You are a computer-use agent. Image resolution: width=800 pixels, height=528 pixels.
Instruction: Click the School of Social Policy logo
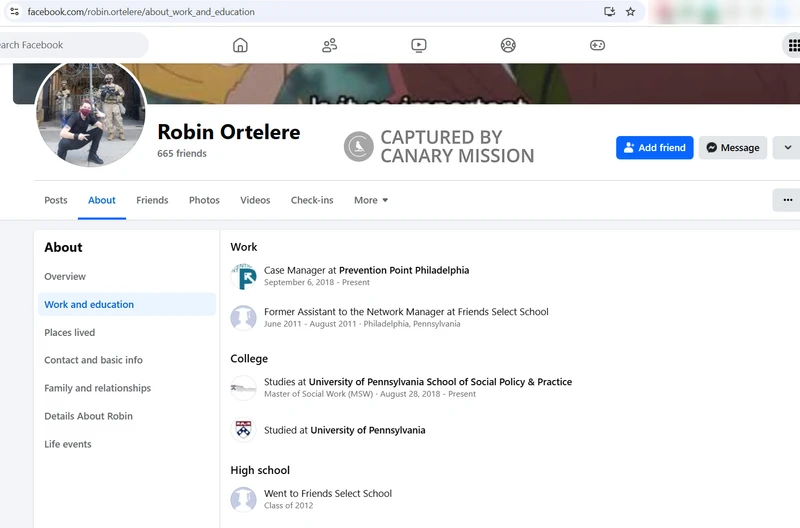[x=243, y=388]
